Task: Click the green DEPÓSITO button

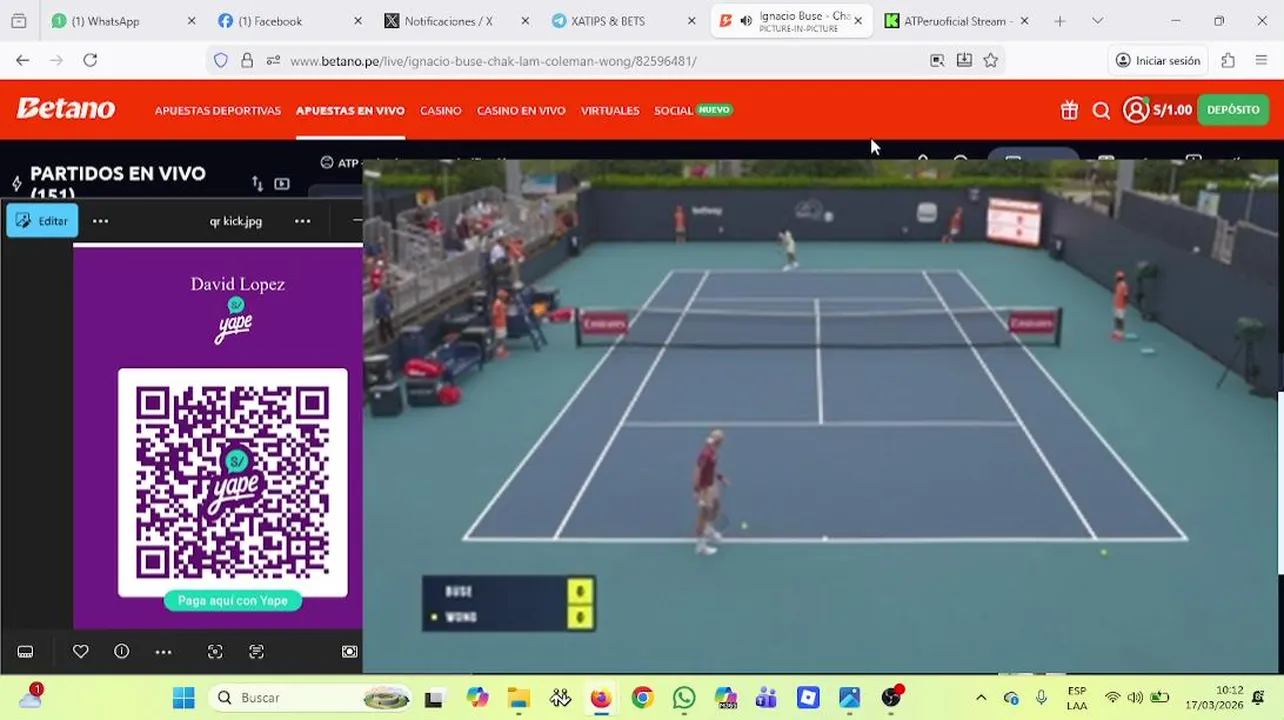Action: (x=1233, y=110)
